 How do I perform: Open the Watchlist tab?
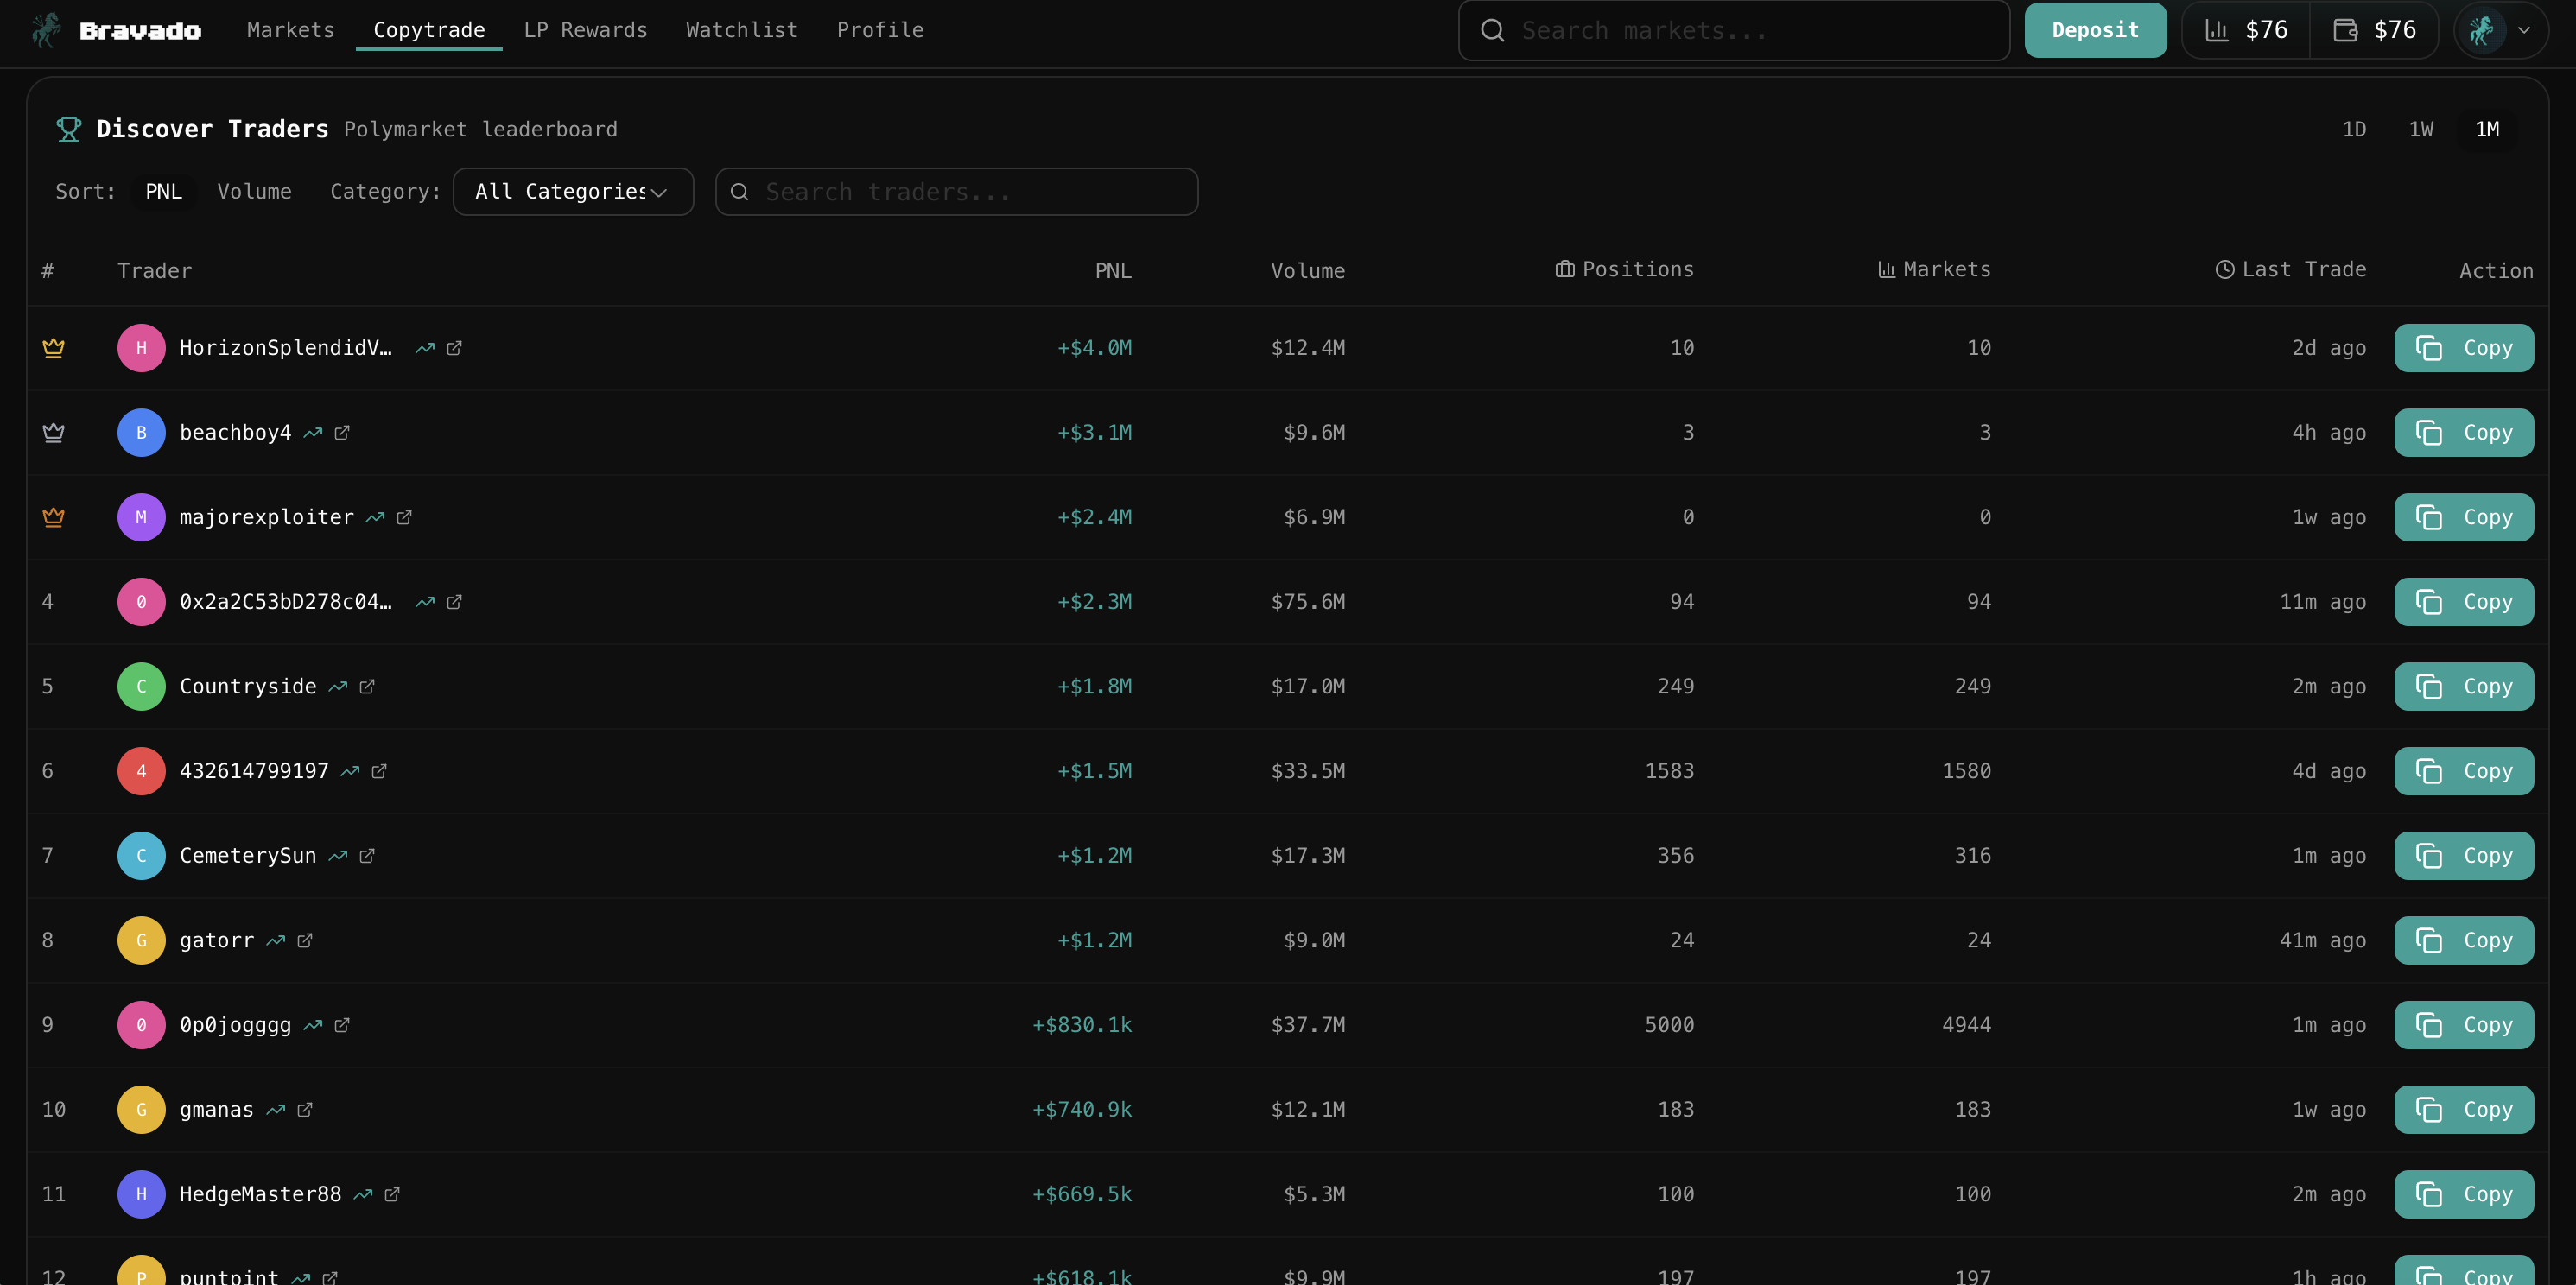741,30
